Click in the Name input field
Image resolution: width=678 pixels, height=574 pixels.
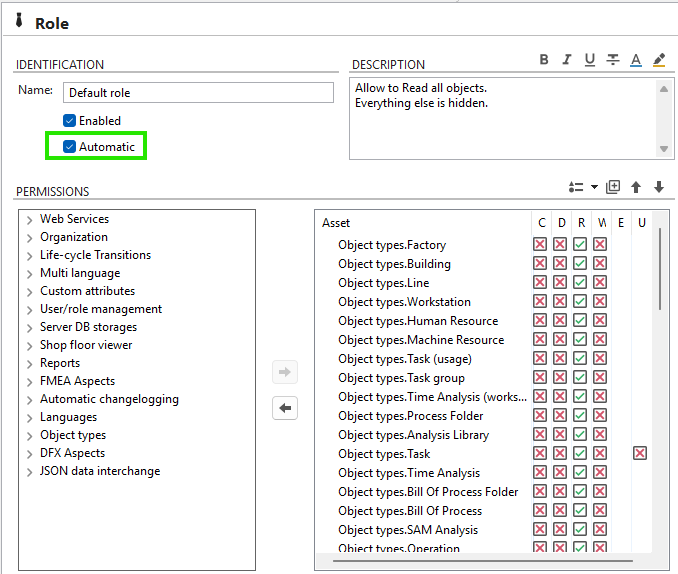198,93
